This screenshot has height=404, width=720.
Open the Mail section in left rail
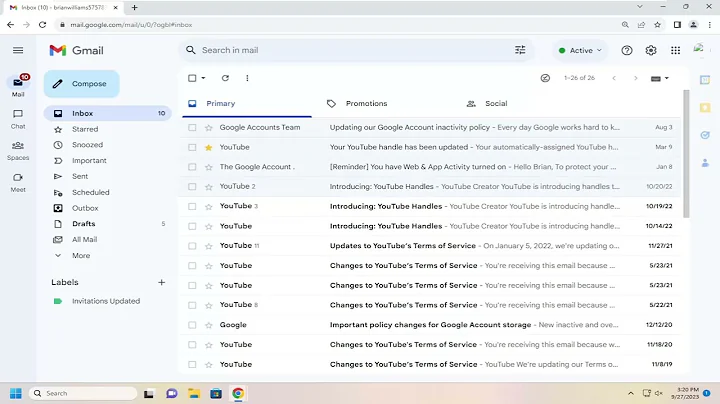[18, 86]
